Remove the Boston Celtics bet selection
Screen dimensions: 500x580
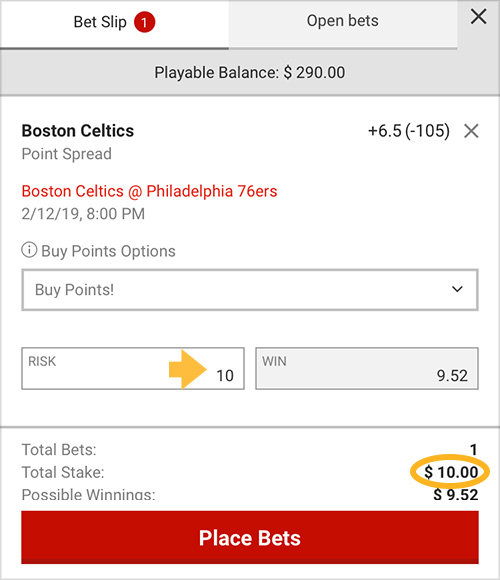pyautogui.click(x=471, y=131)
